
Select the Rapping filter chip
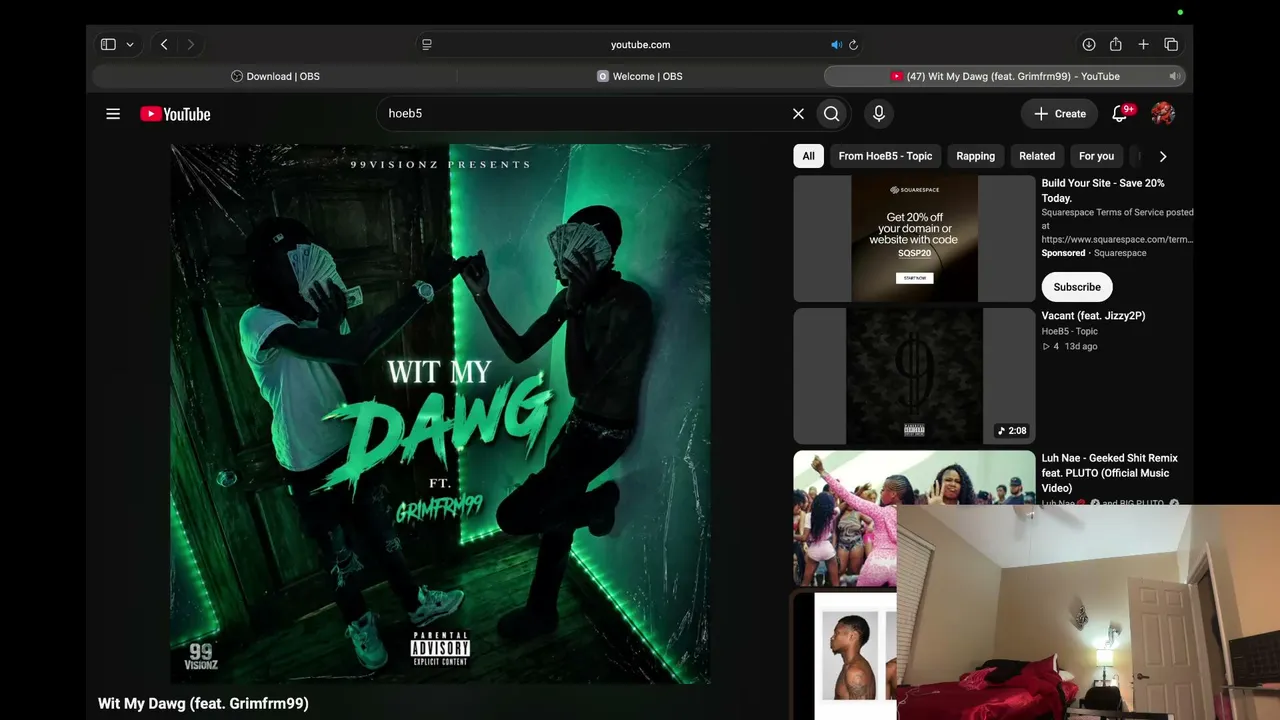975,156
